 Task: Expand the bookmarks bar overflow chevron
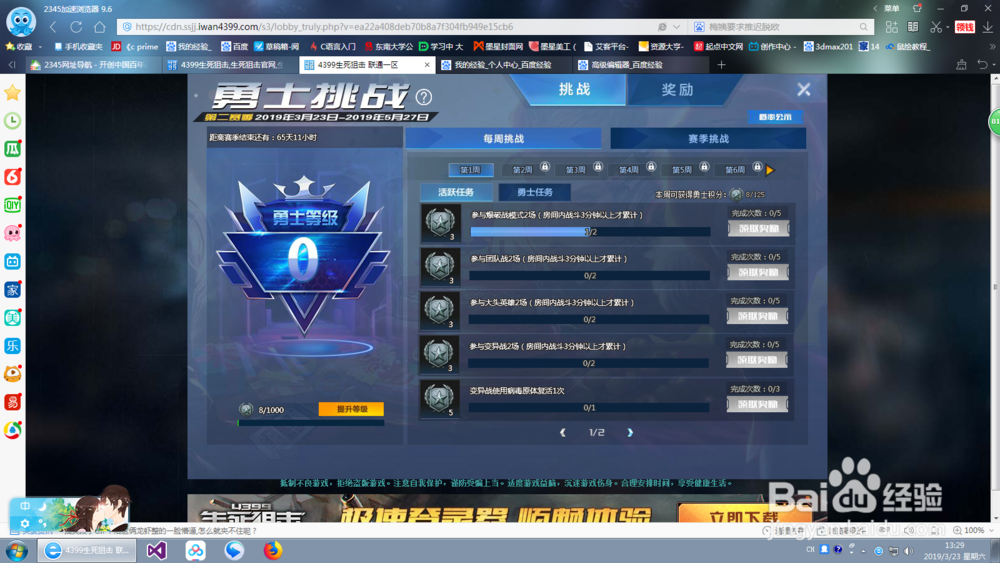tap(992, 47)
